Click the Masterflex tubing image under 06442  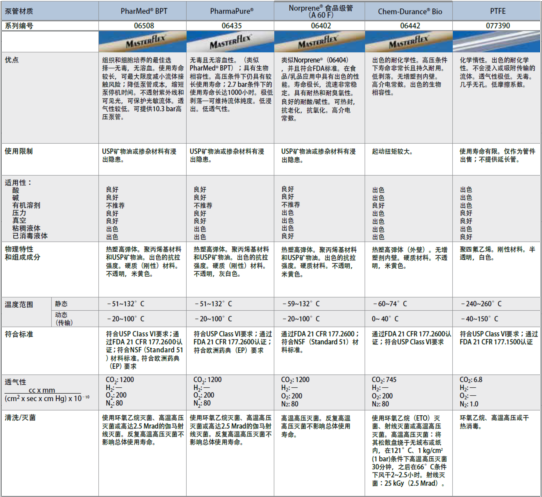click(409, 41)
